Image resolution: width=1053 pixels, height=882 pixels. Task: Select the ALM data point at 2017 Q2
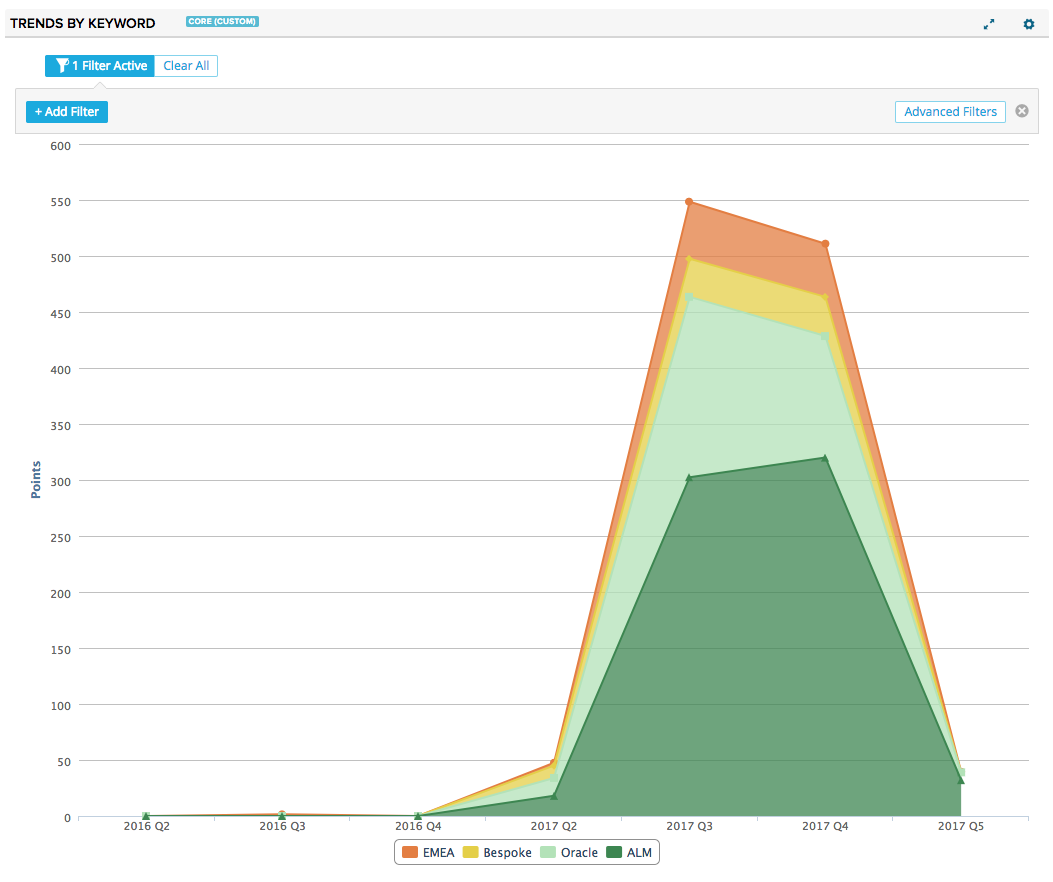tap(554, 796)
